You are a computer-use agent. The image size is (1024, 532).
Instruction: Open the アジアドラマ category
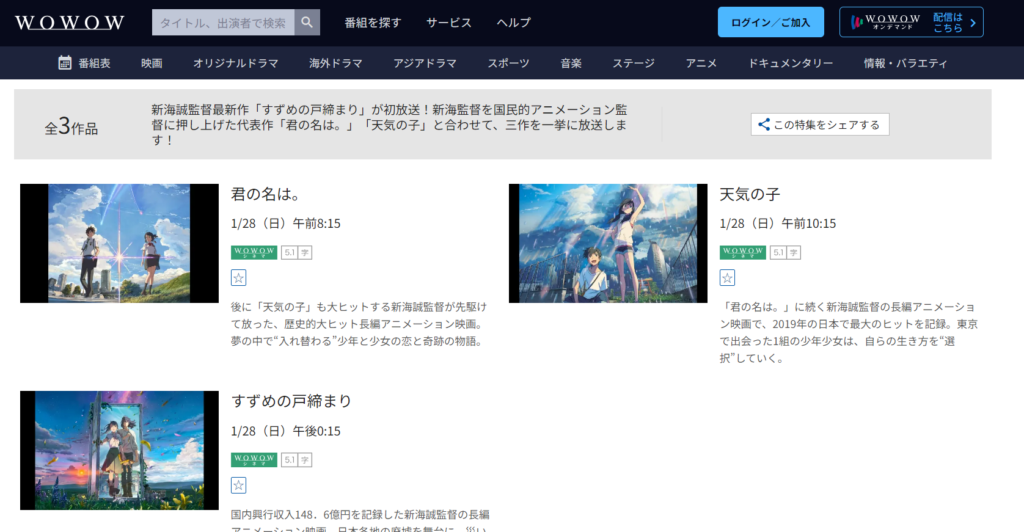425,63
